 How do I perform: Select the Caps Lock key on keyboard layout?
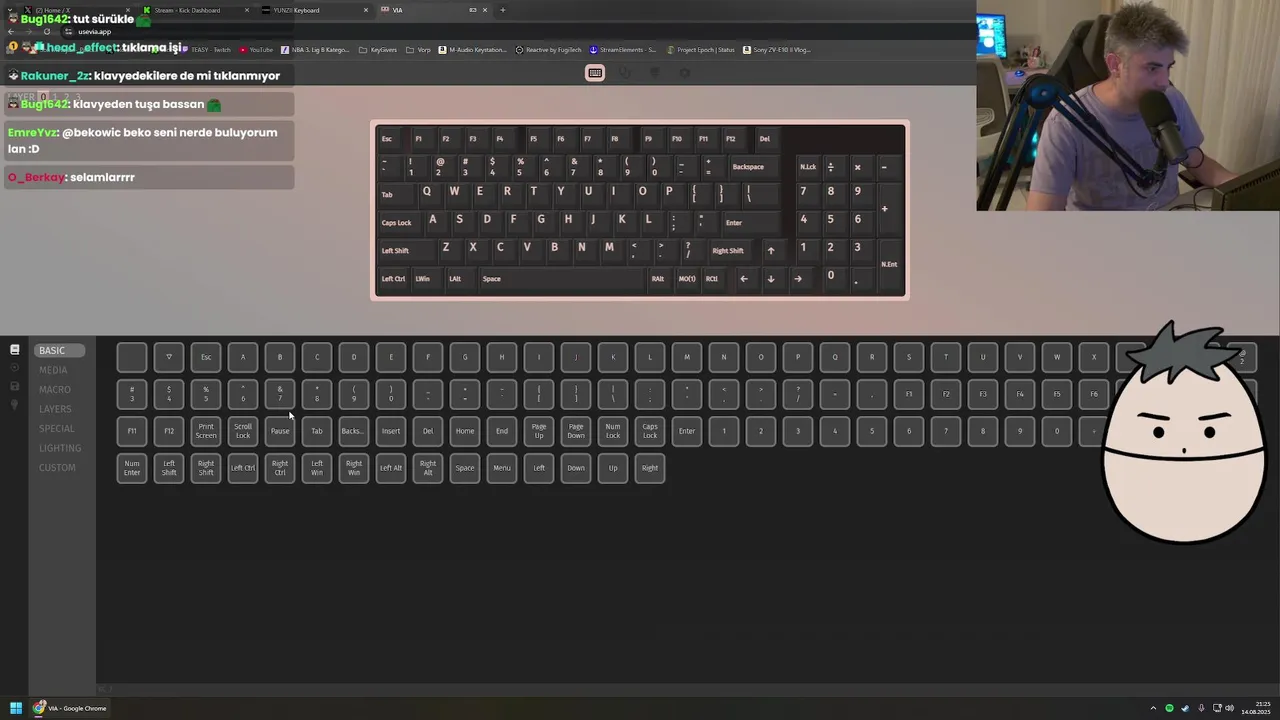tap(402, 223)
